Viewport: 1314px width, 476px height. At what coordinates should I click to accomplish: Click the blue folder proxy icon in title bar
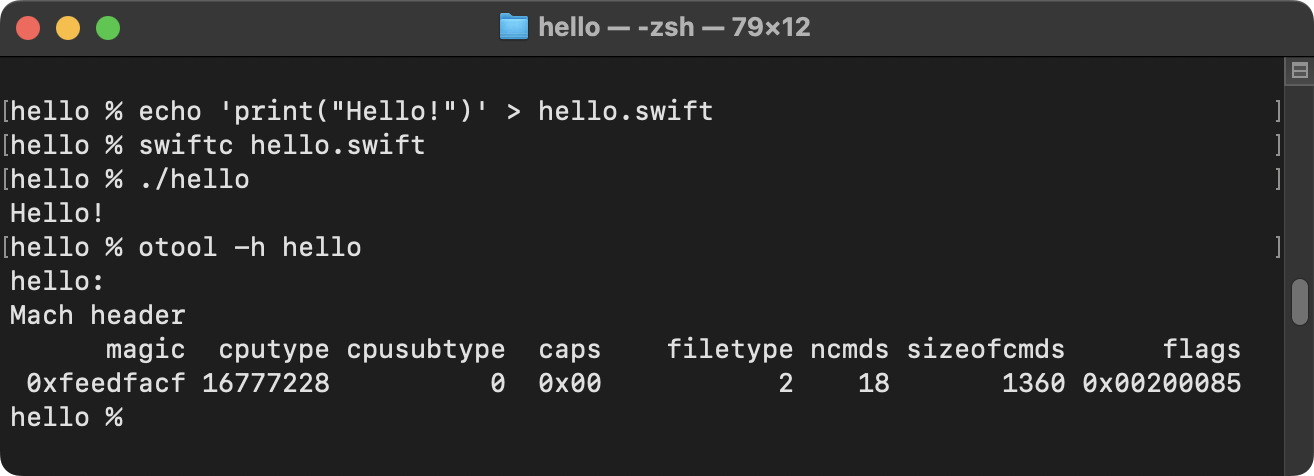coord(513,27)
